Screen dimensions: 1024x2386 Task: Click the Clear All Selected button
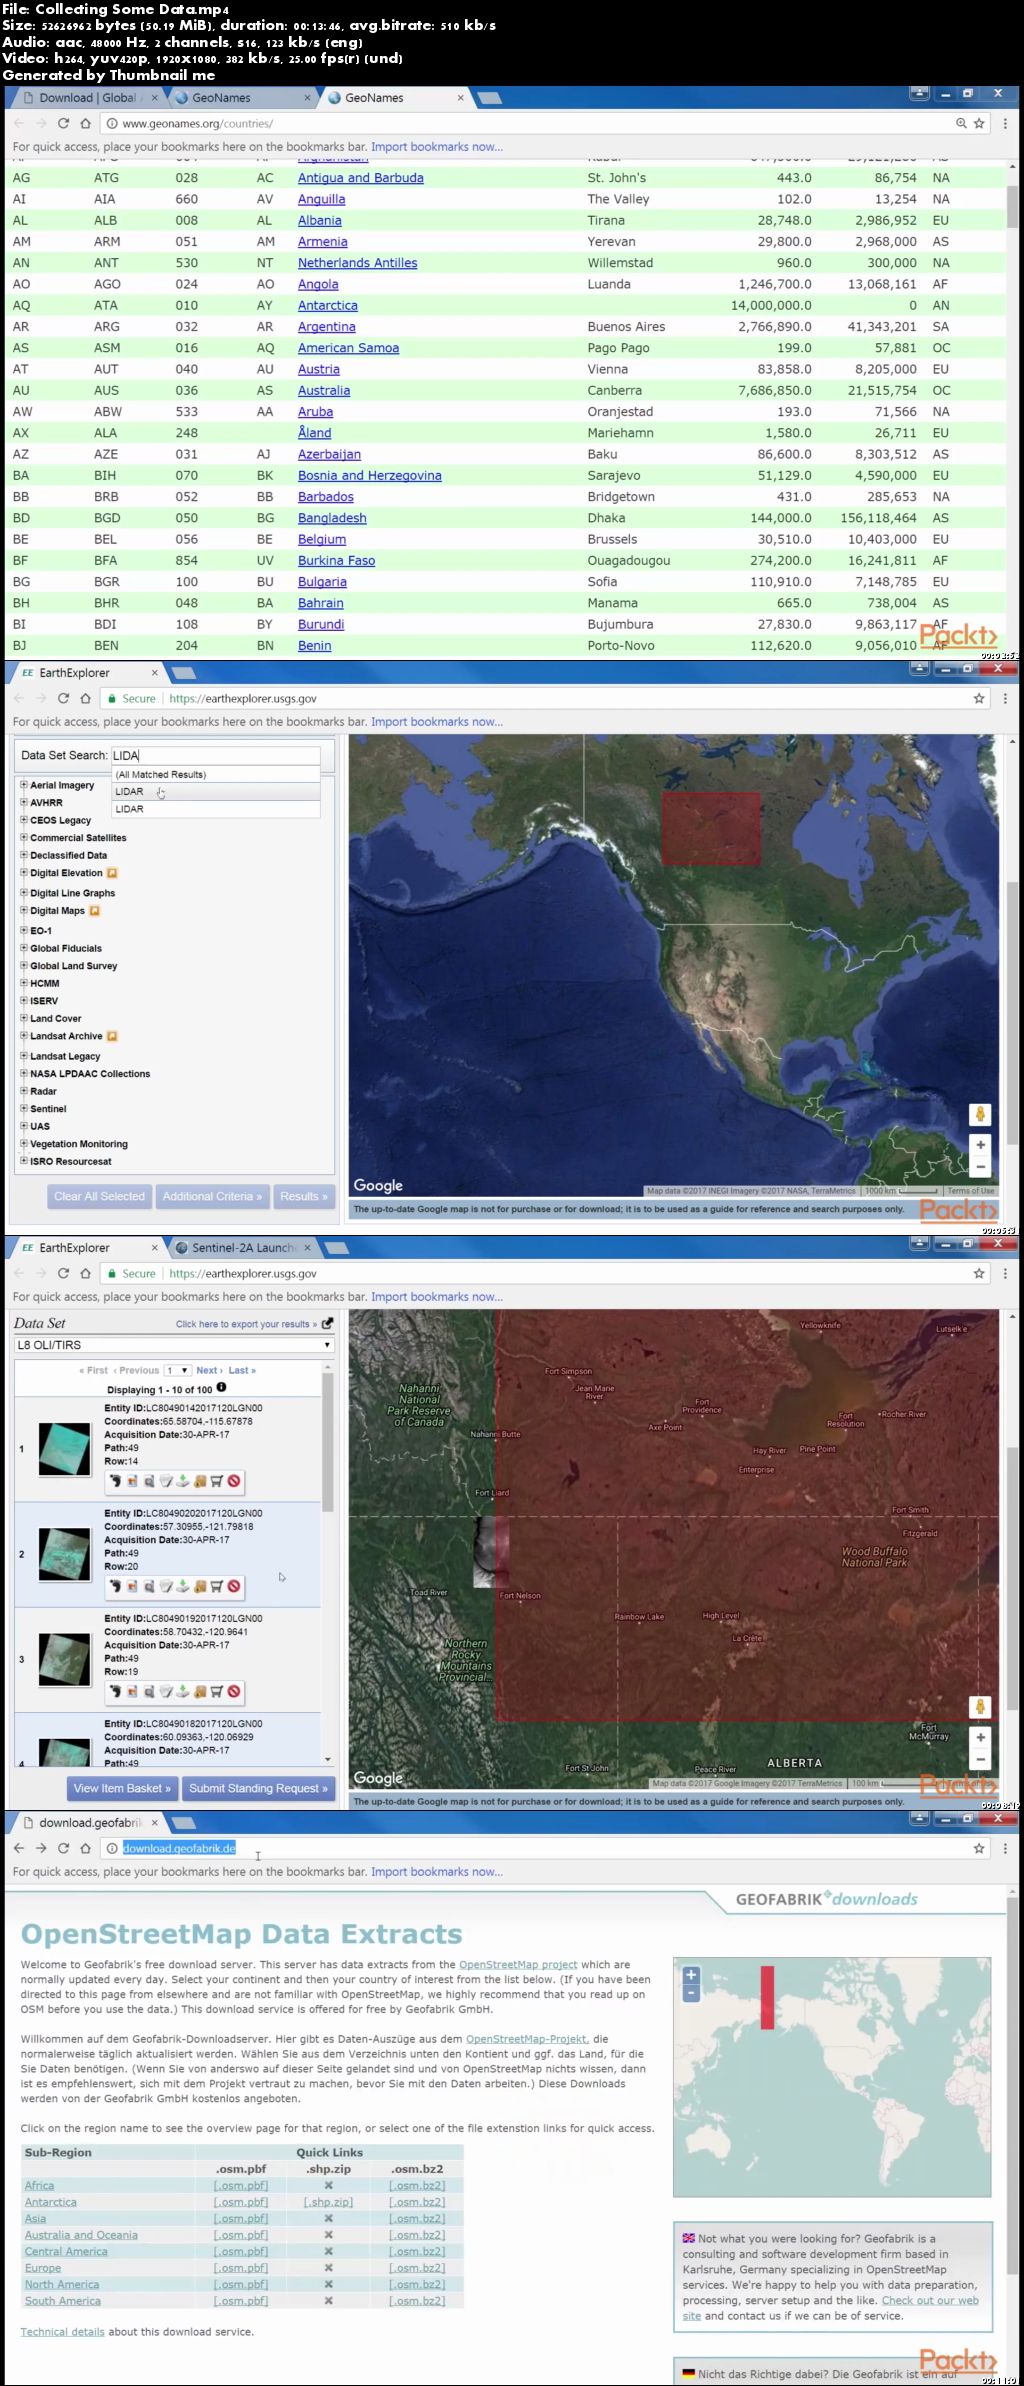tap(99, 1196)
